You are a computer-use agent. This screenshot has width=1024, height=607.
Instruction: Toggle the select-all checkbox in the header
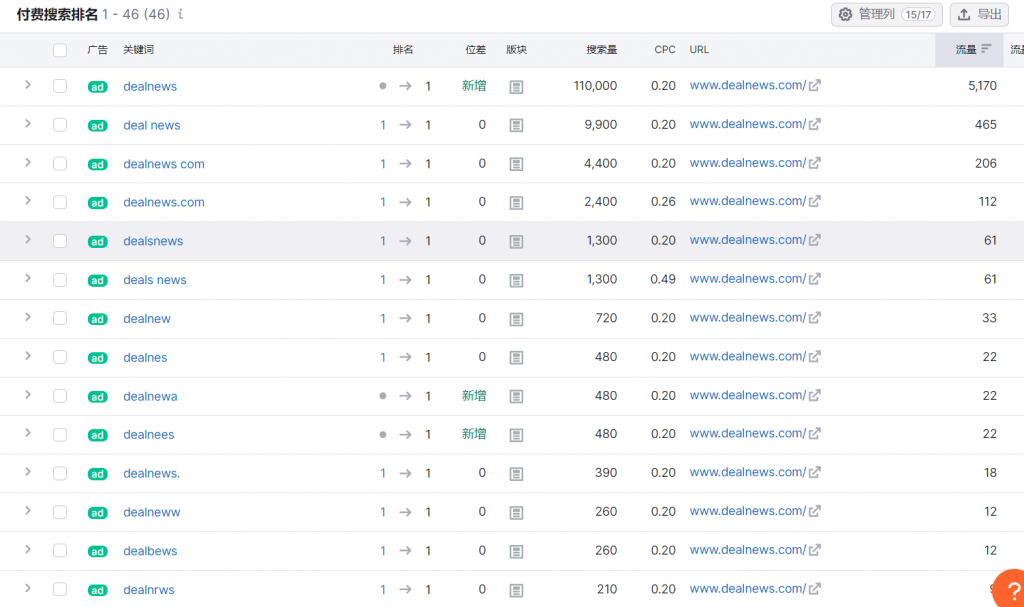click(60, 50)
